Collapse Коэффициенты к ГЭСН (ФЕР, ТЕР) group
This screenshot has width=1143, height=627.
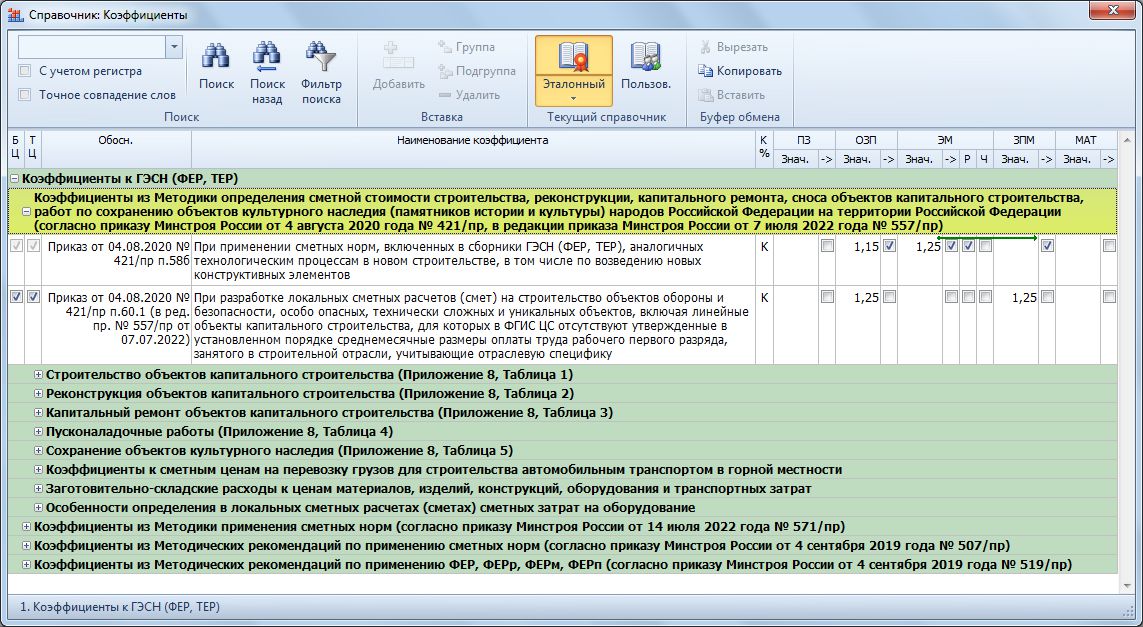(x=14, y=179)
